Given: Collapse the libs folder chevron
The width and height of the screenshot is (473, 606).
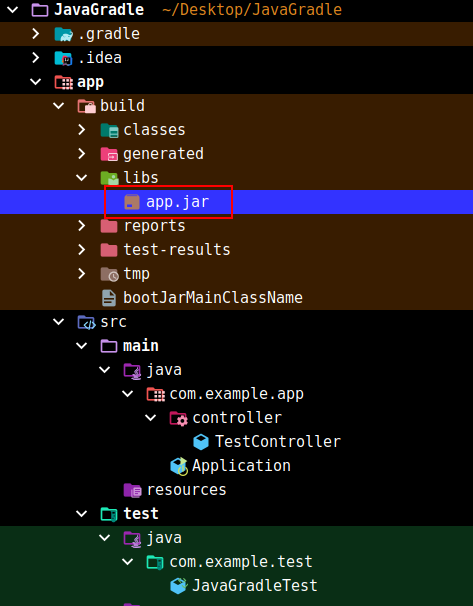Looking at the screenshot, I should click(82, 178).
